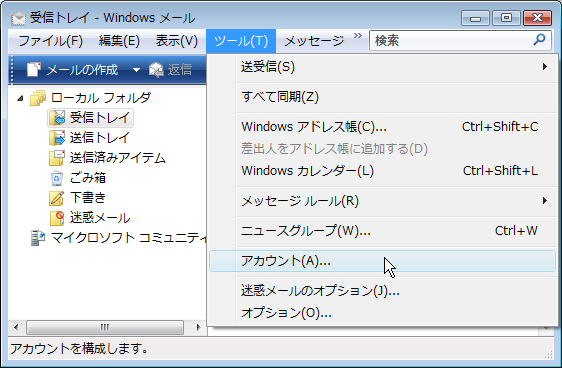Open the Drafts (下書き) folder icon
This screenshot has width=562, height=368.
pos(57,198)
